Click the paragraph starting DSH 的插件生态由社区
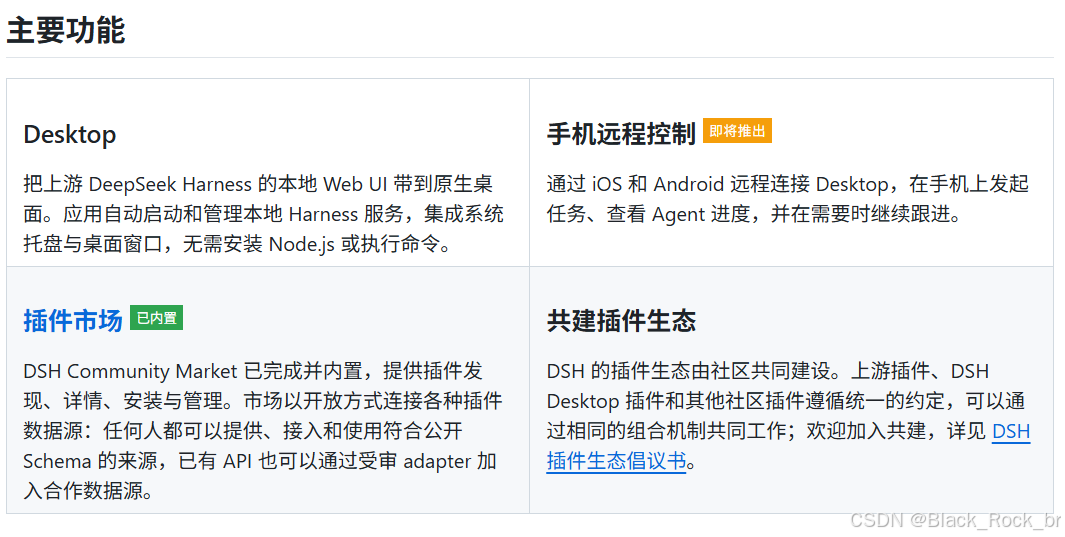This screenshot has width=1065, height=537. coord(789,415)
